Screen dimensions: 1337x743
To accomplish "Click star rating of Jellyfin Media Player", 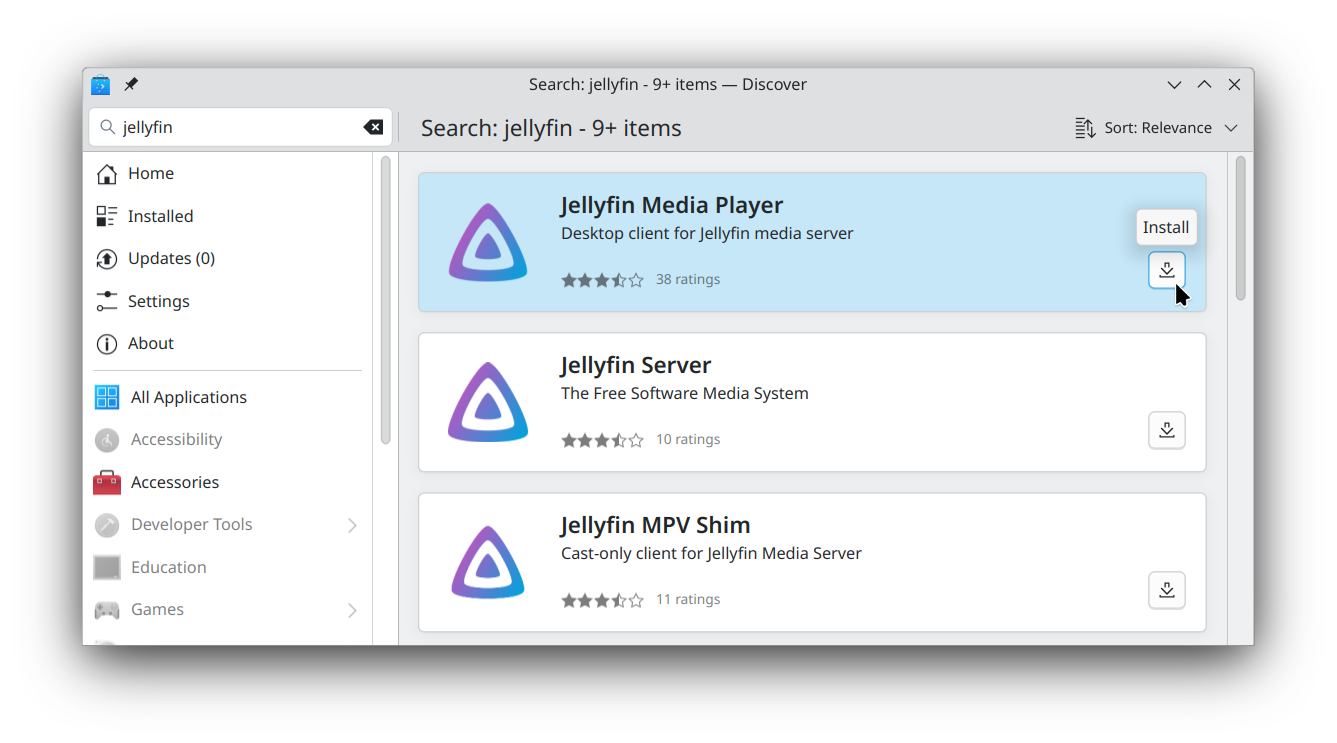I will [x=602, y=280].
